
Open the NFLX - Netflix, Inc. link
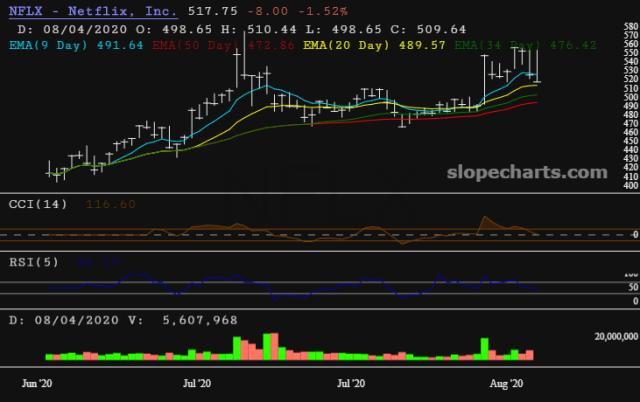[x=93, y=11]
